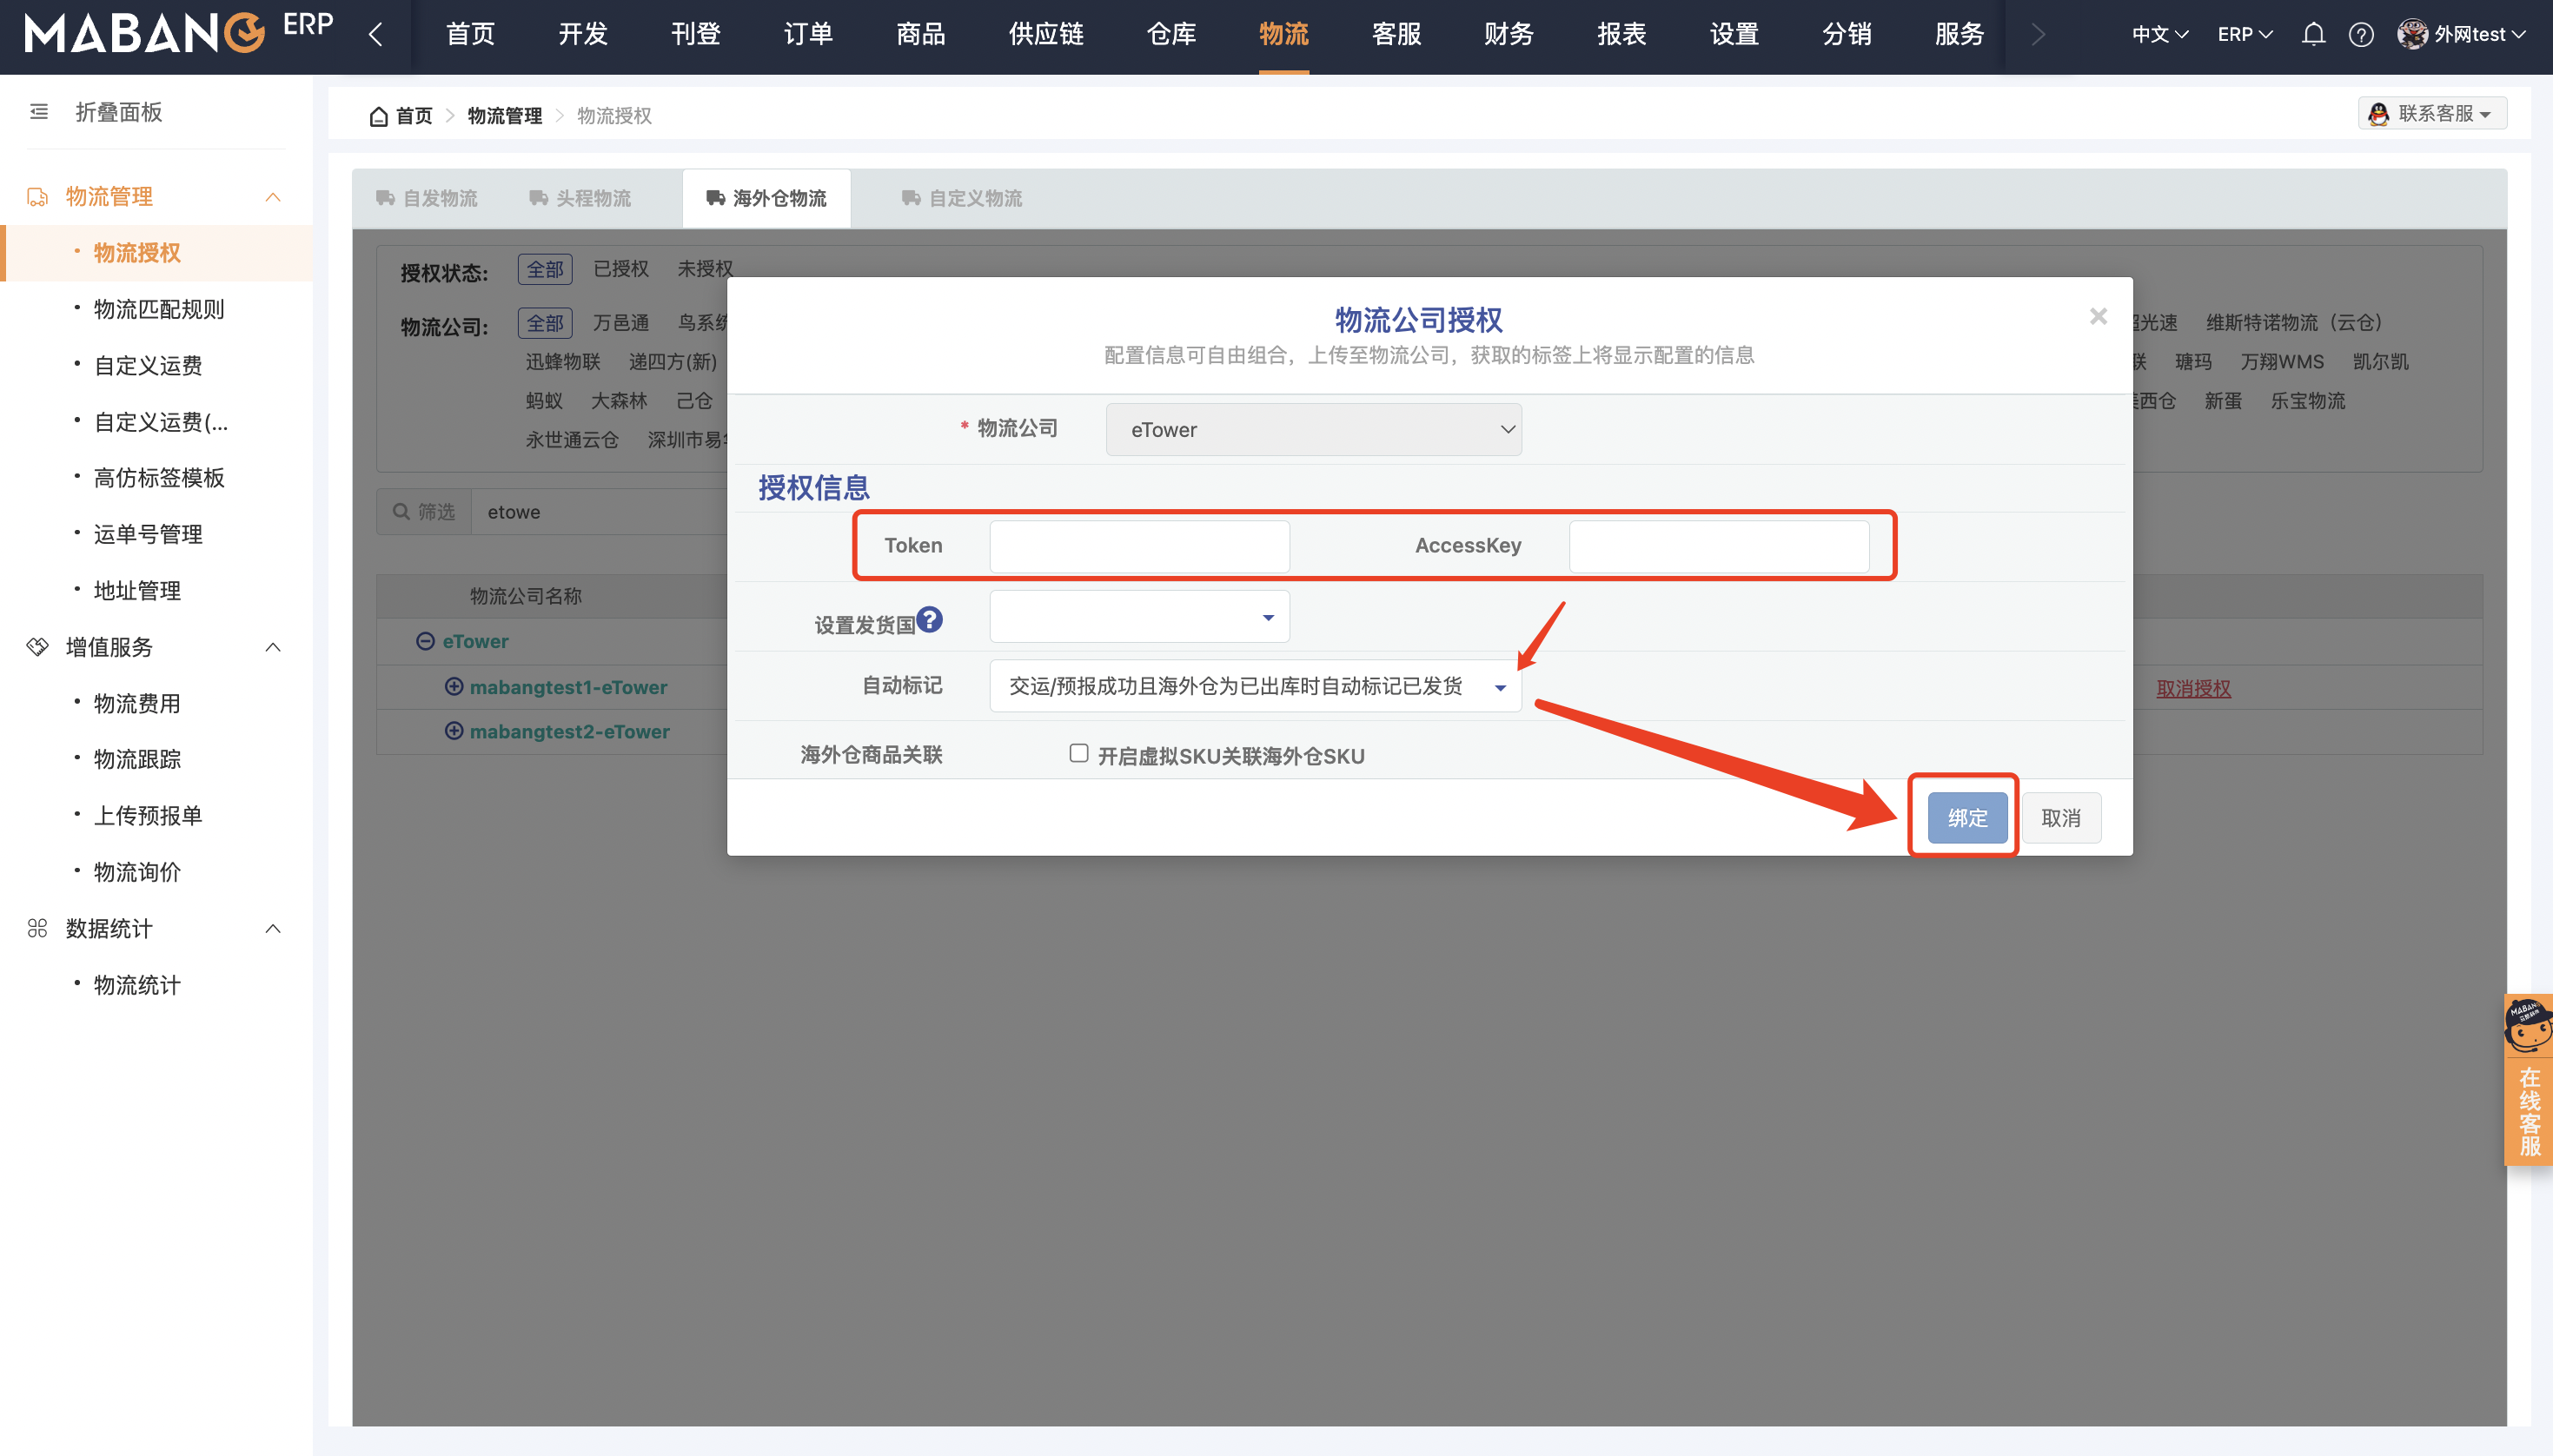2553x1456 pixels.
Task: Enable 开启虚拟SKU关联海外仓SKU checkbox
Action: pos(1078,753)
